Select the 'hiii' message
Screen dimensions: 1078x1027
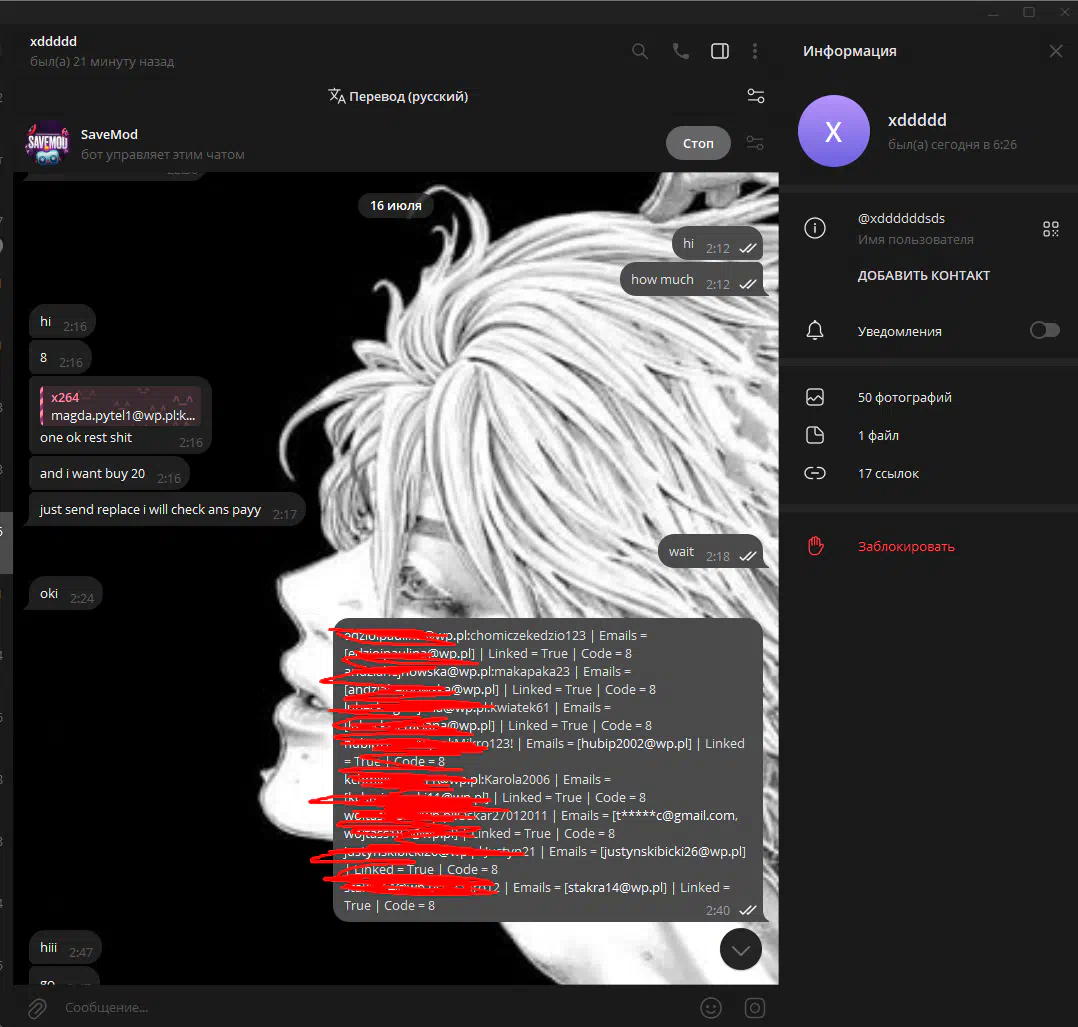(65, 948)
